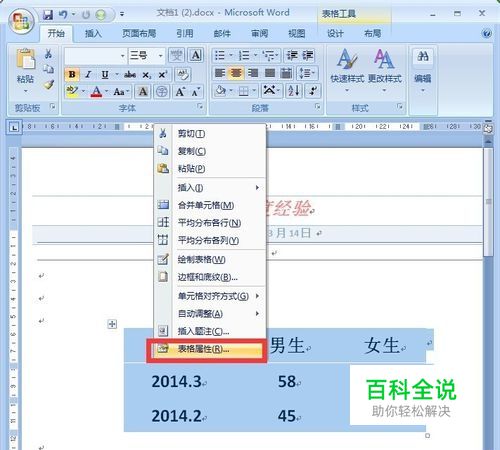The height and width of the screenshot is (450, 500).
Task: Click the Increase Indent icon
Action: point(308,55)
